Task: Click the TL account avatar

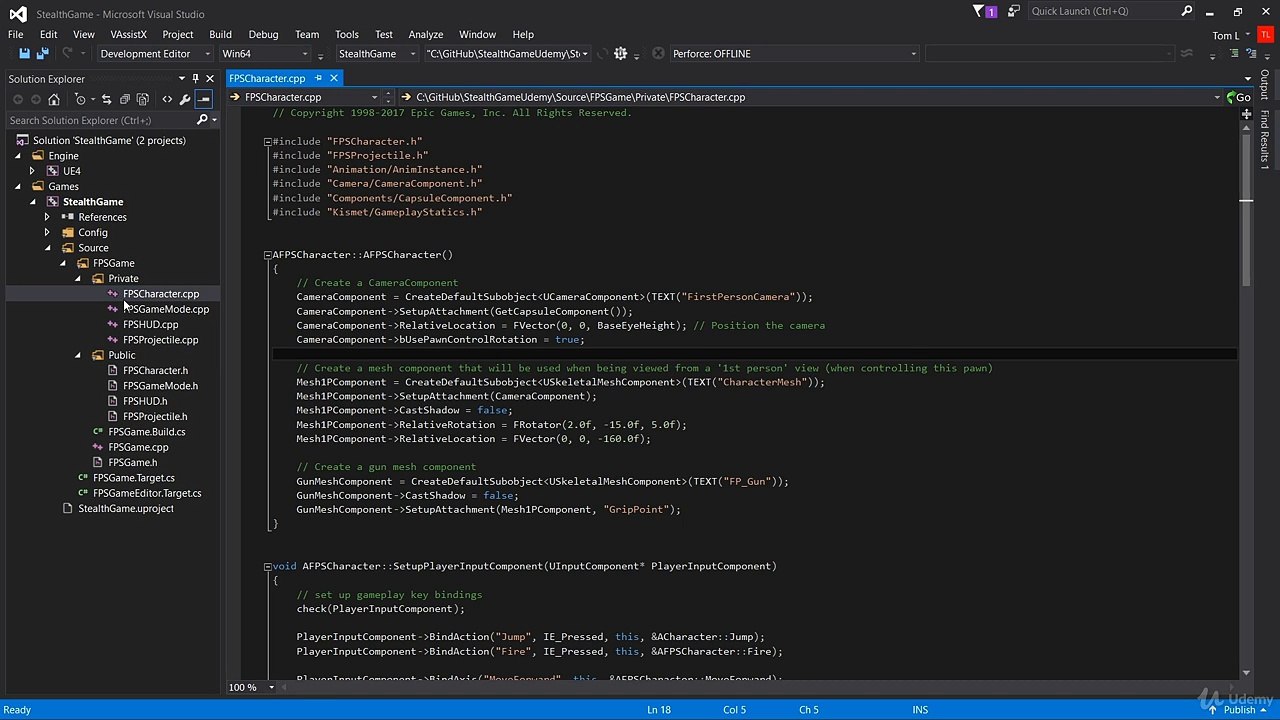Action: (1264, 35)
